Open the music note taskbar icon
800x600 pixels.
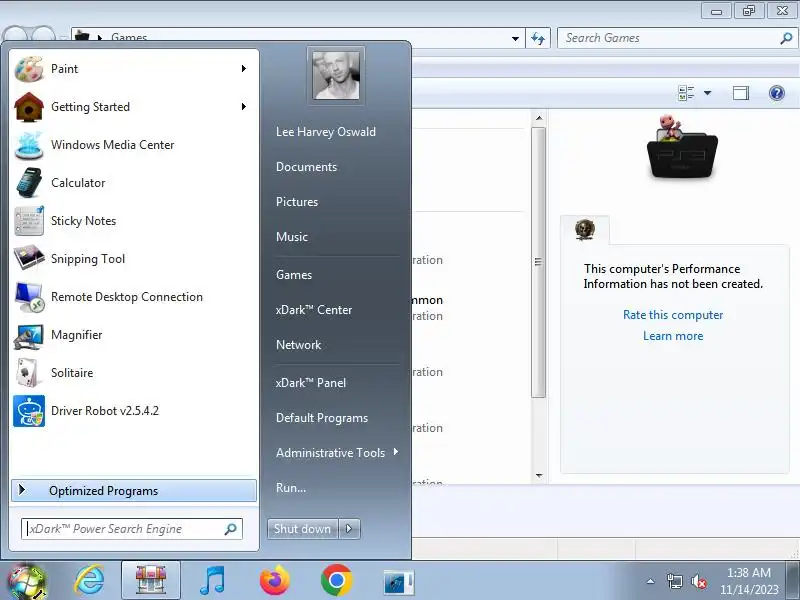coord(212,581)
